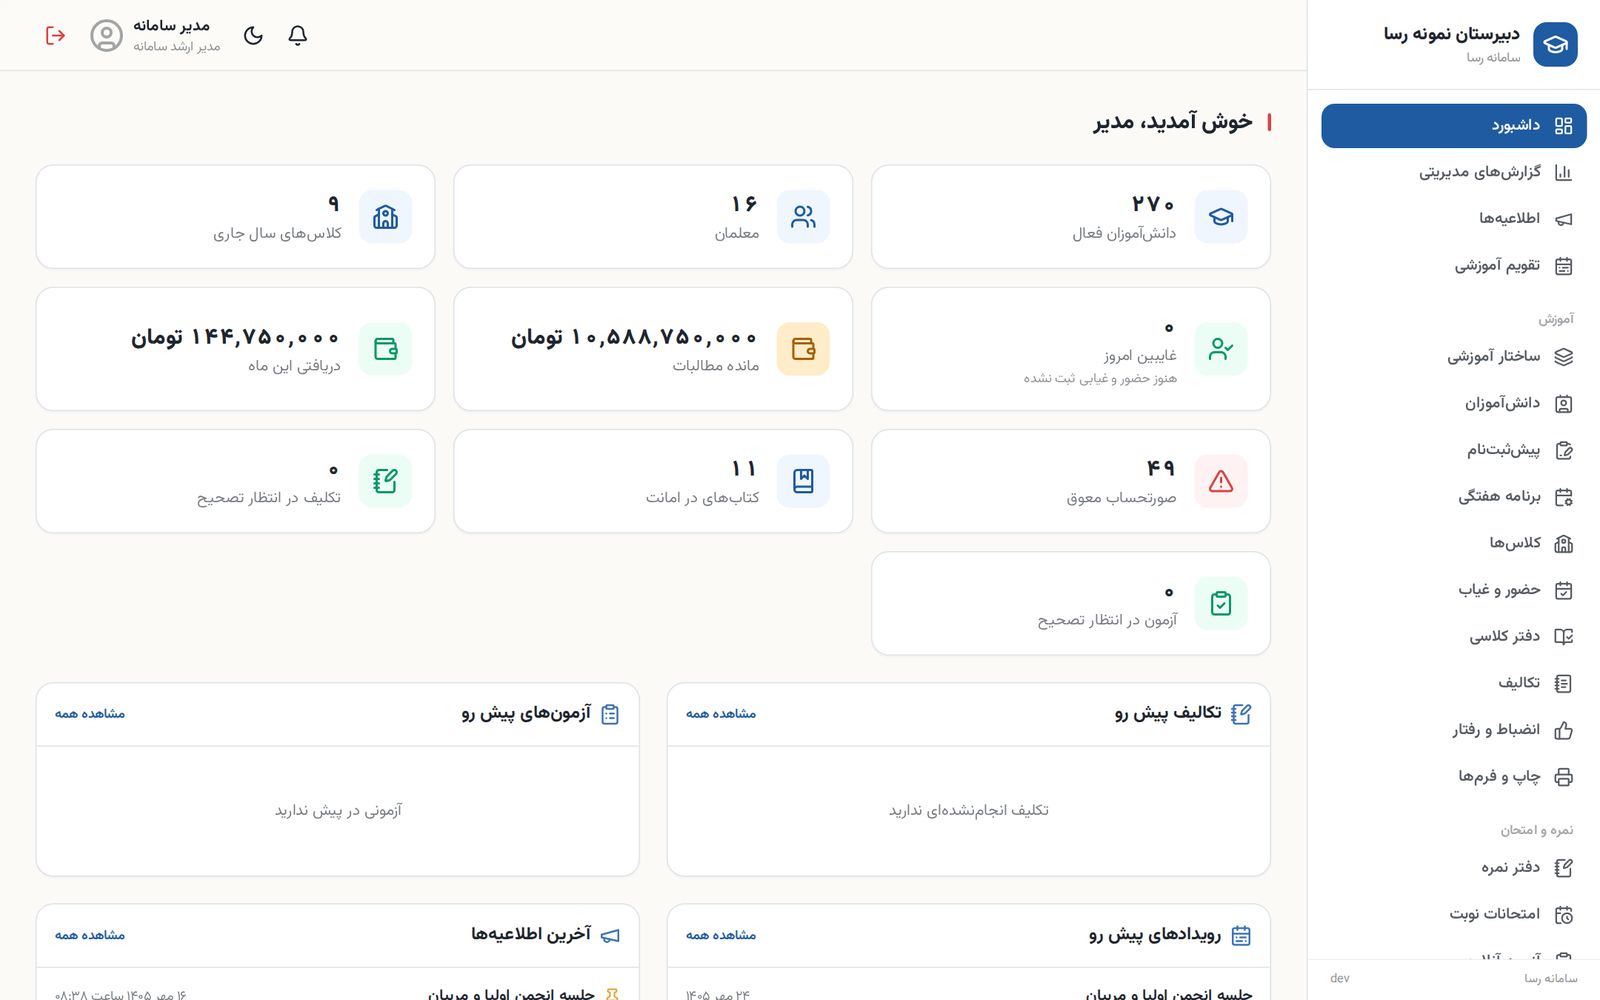1600x1000 pixels.
Task: Click the انضباط و رفتار thumbs-up icon
Action: tap(1564, 731)
